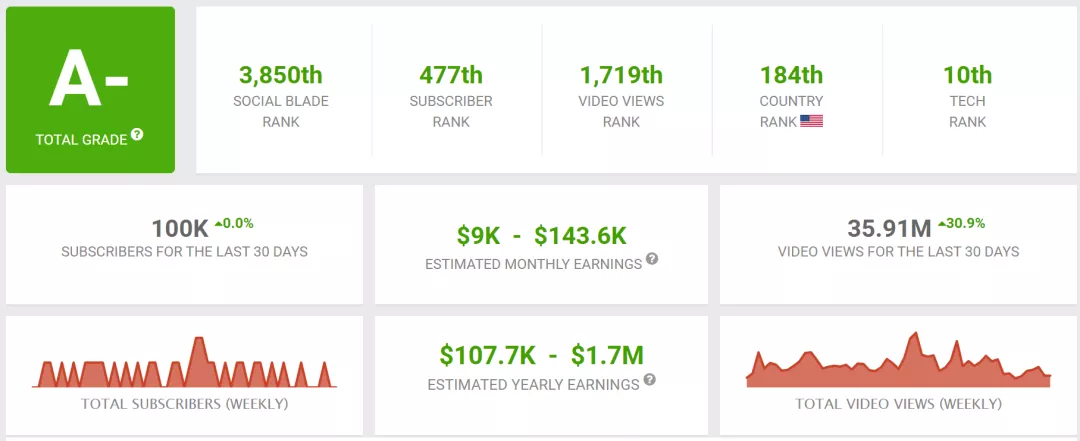This screenshot has height=441, width=1080.
Task: Open the Total Subscribers weekly chart
Action: coord(184,362)
